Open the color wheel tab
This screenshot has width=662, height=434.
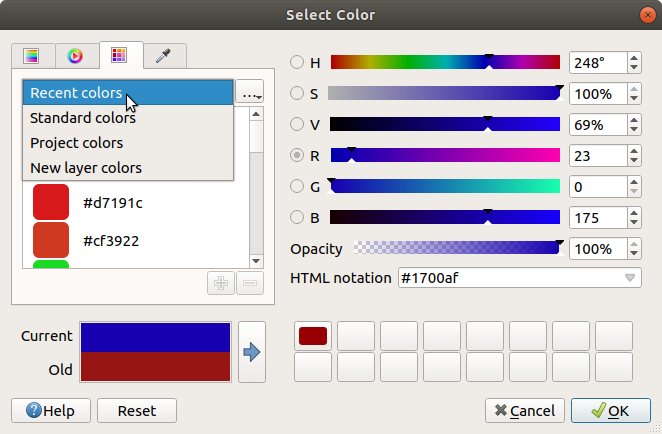[x=76, y=55]
